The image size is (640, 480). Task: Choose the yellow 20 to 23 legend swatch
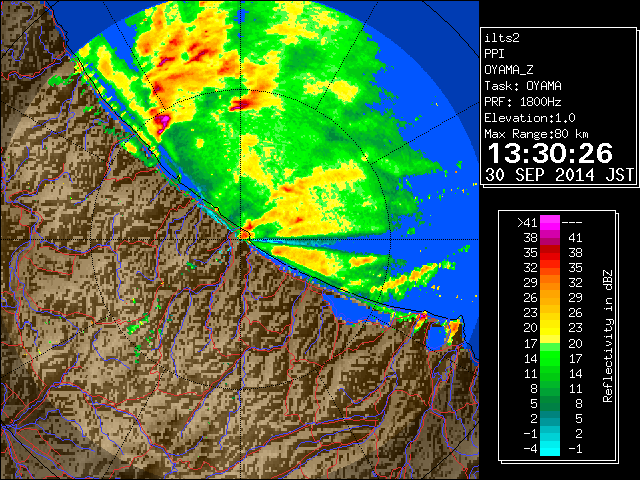[550, 328]
